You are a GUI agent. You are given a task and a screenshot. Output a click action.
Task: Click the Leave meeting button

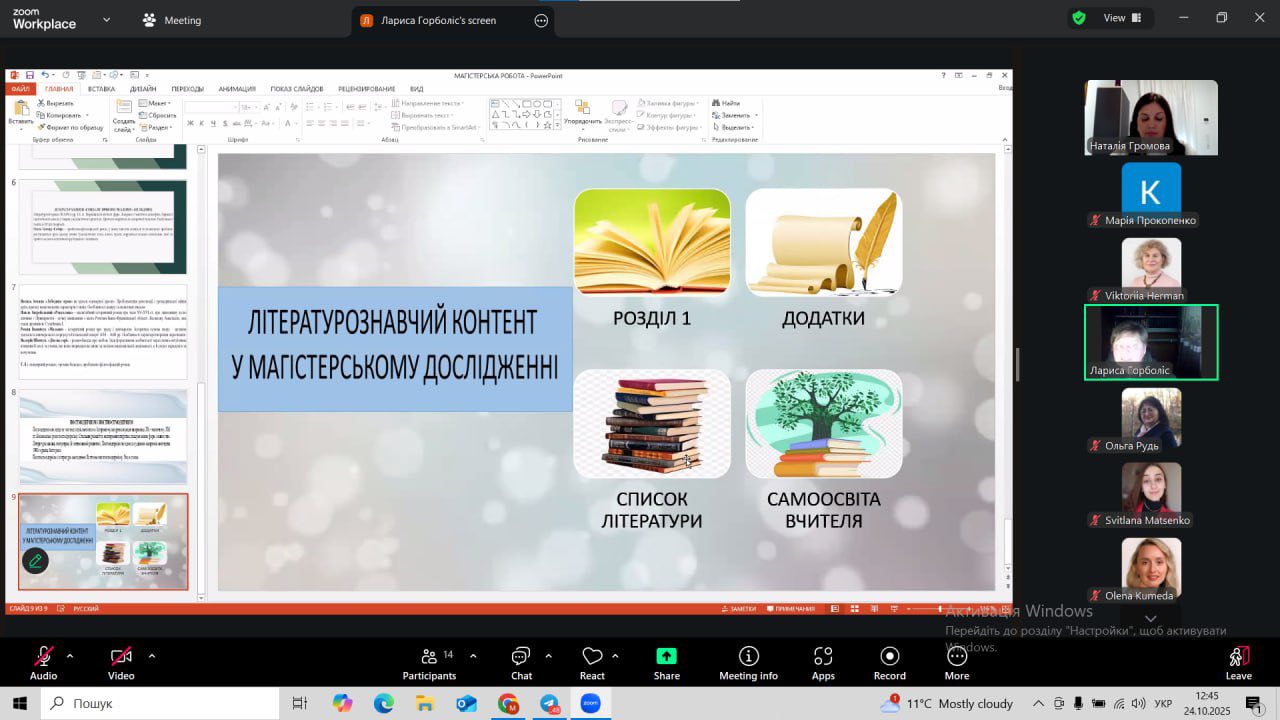(x=1238, y=662)
